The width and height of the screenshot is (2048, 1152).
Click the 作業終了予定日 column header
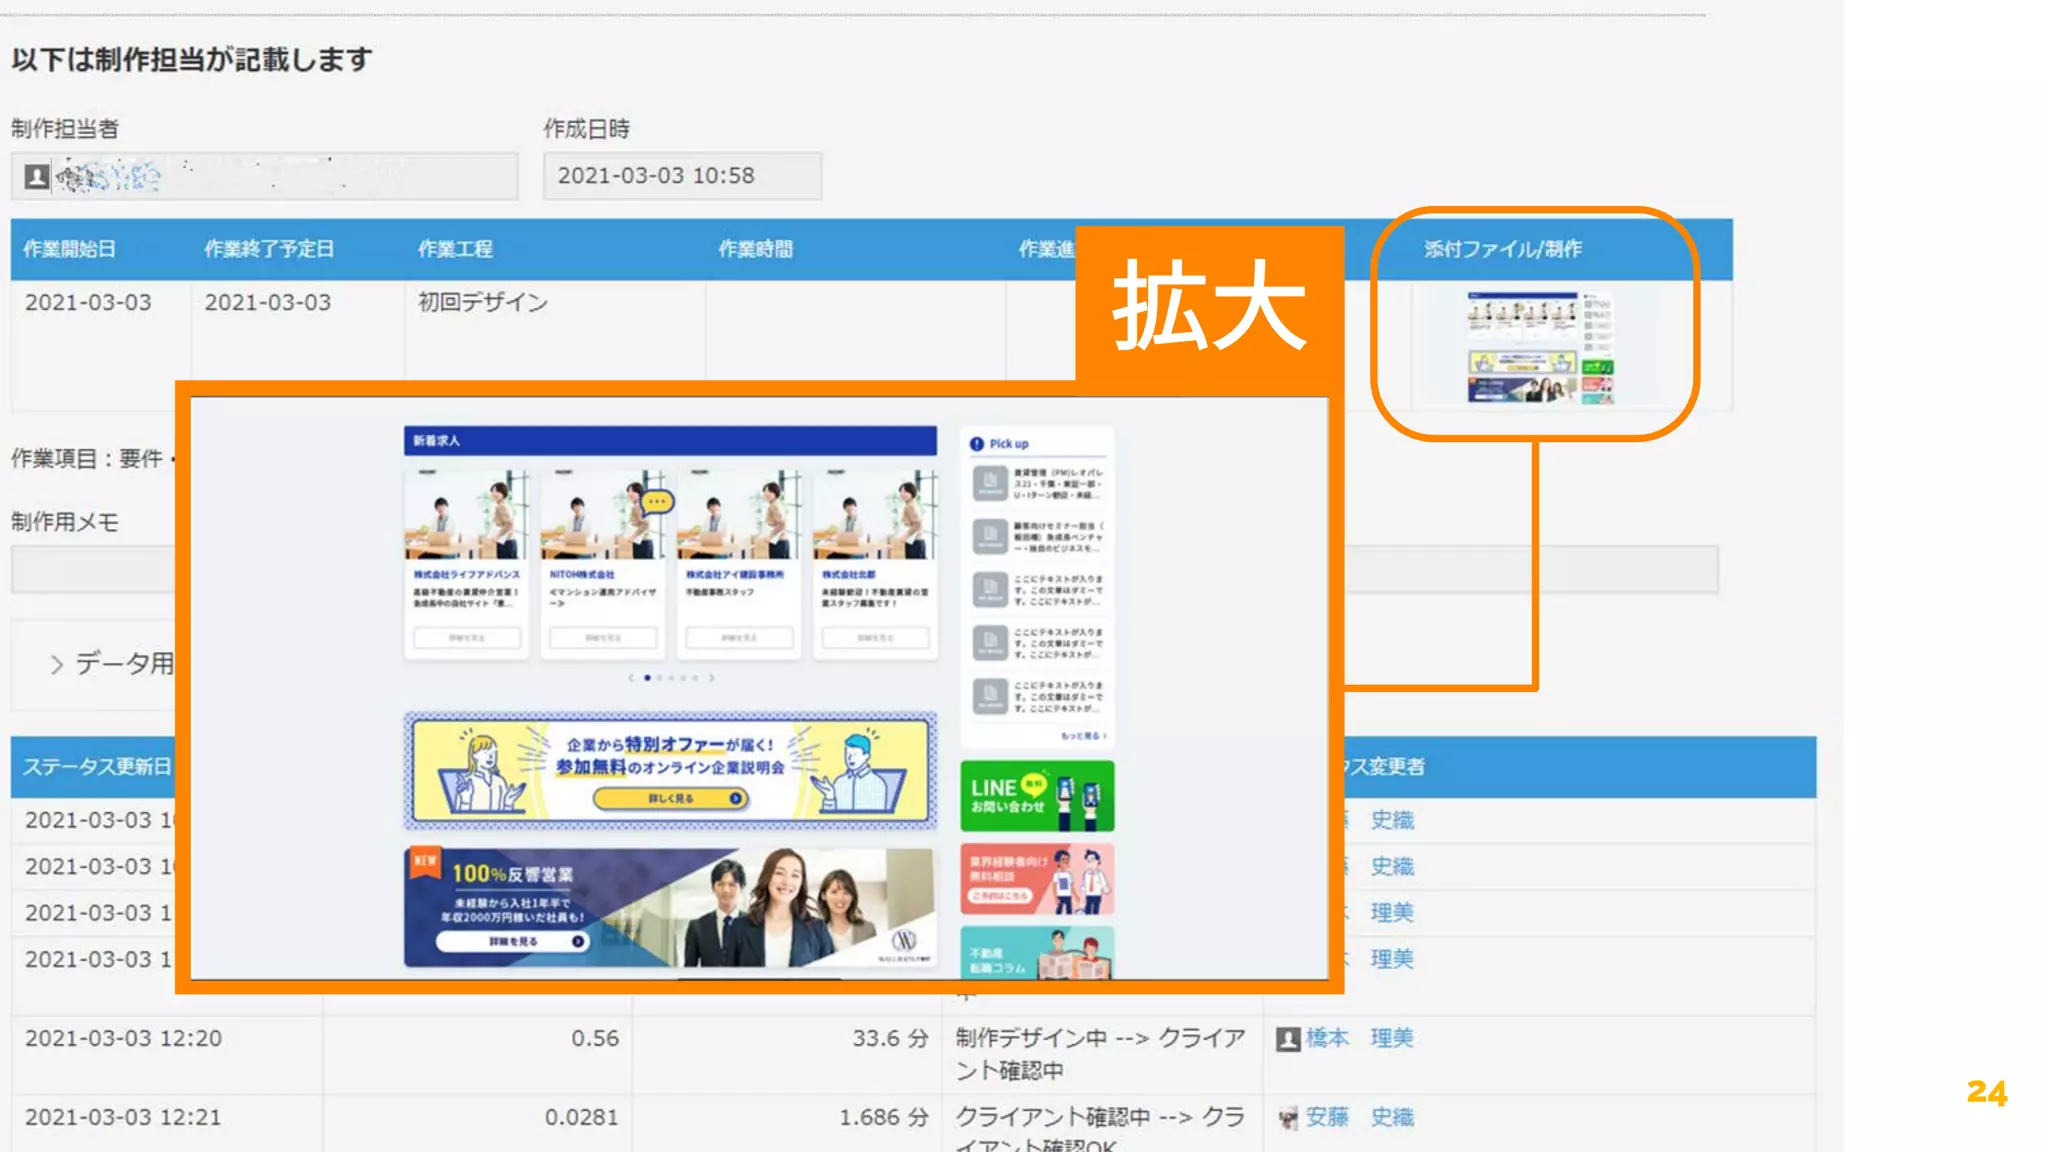click(269, 249)
